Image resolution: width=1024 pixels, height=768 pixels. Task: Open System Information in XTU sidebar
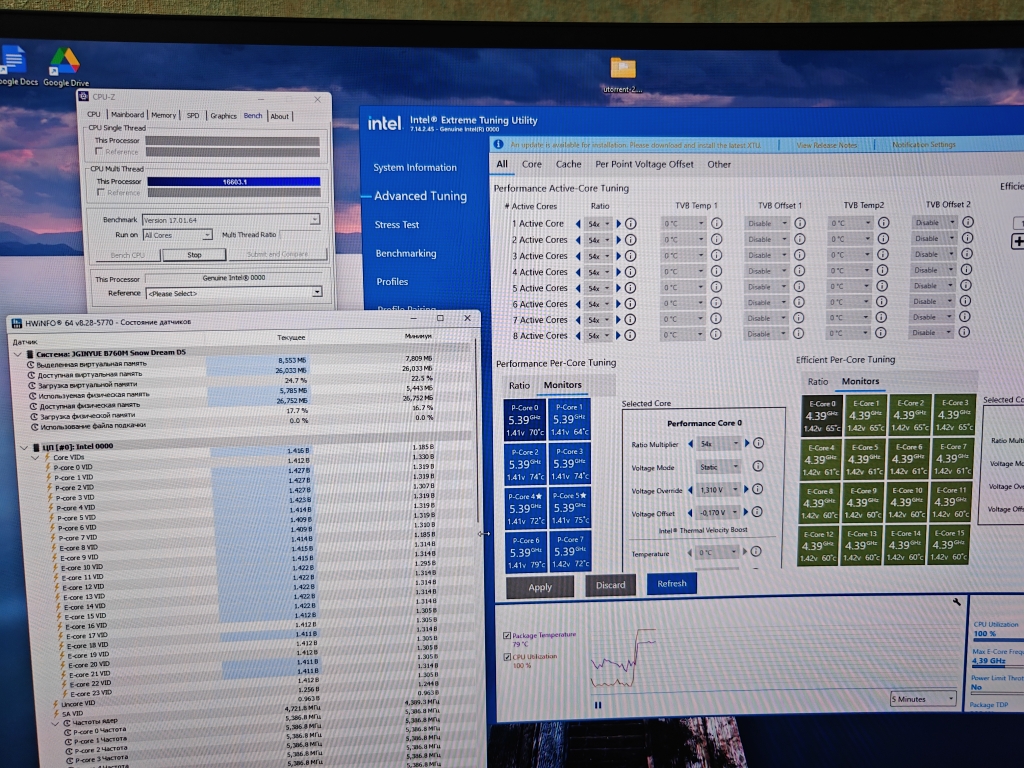coord(415,168)
